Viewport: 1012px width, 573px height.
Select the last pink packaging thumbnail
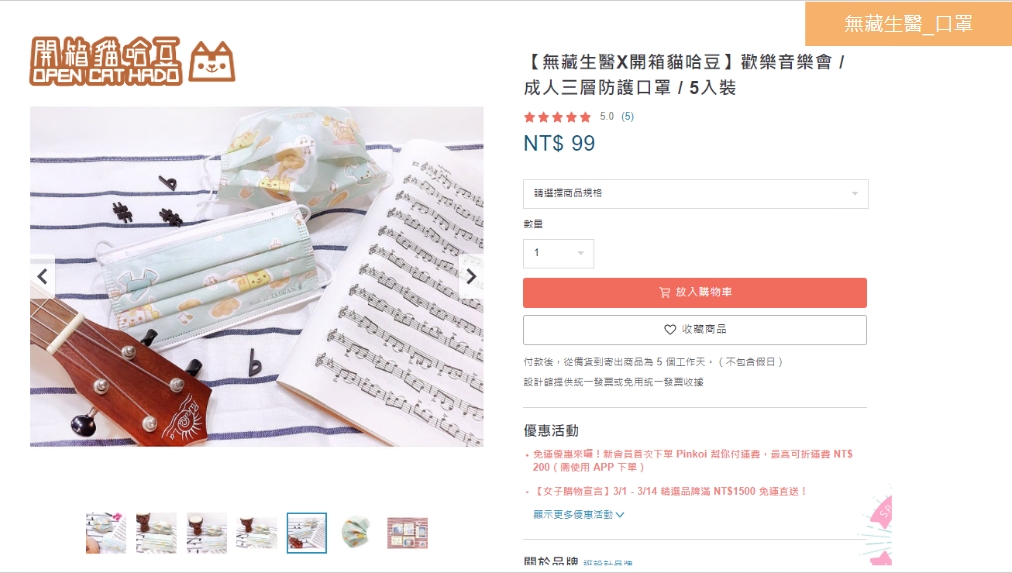point(407,533)
